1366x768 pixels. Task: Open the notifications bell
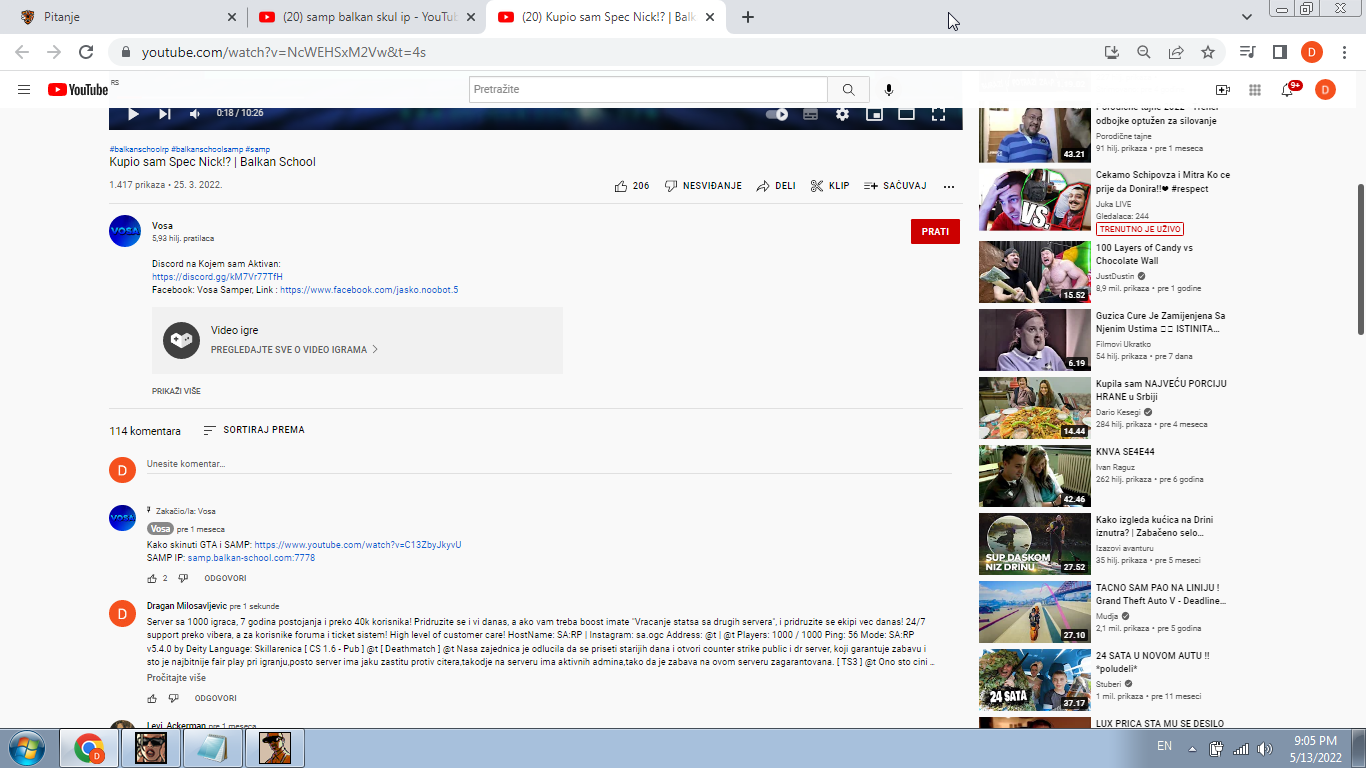pos(1287,90)
